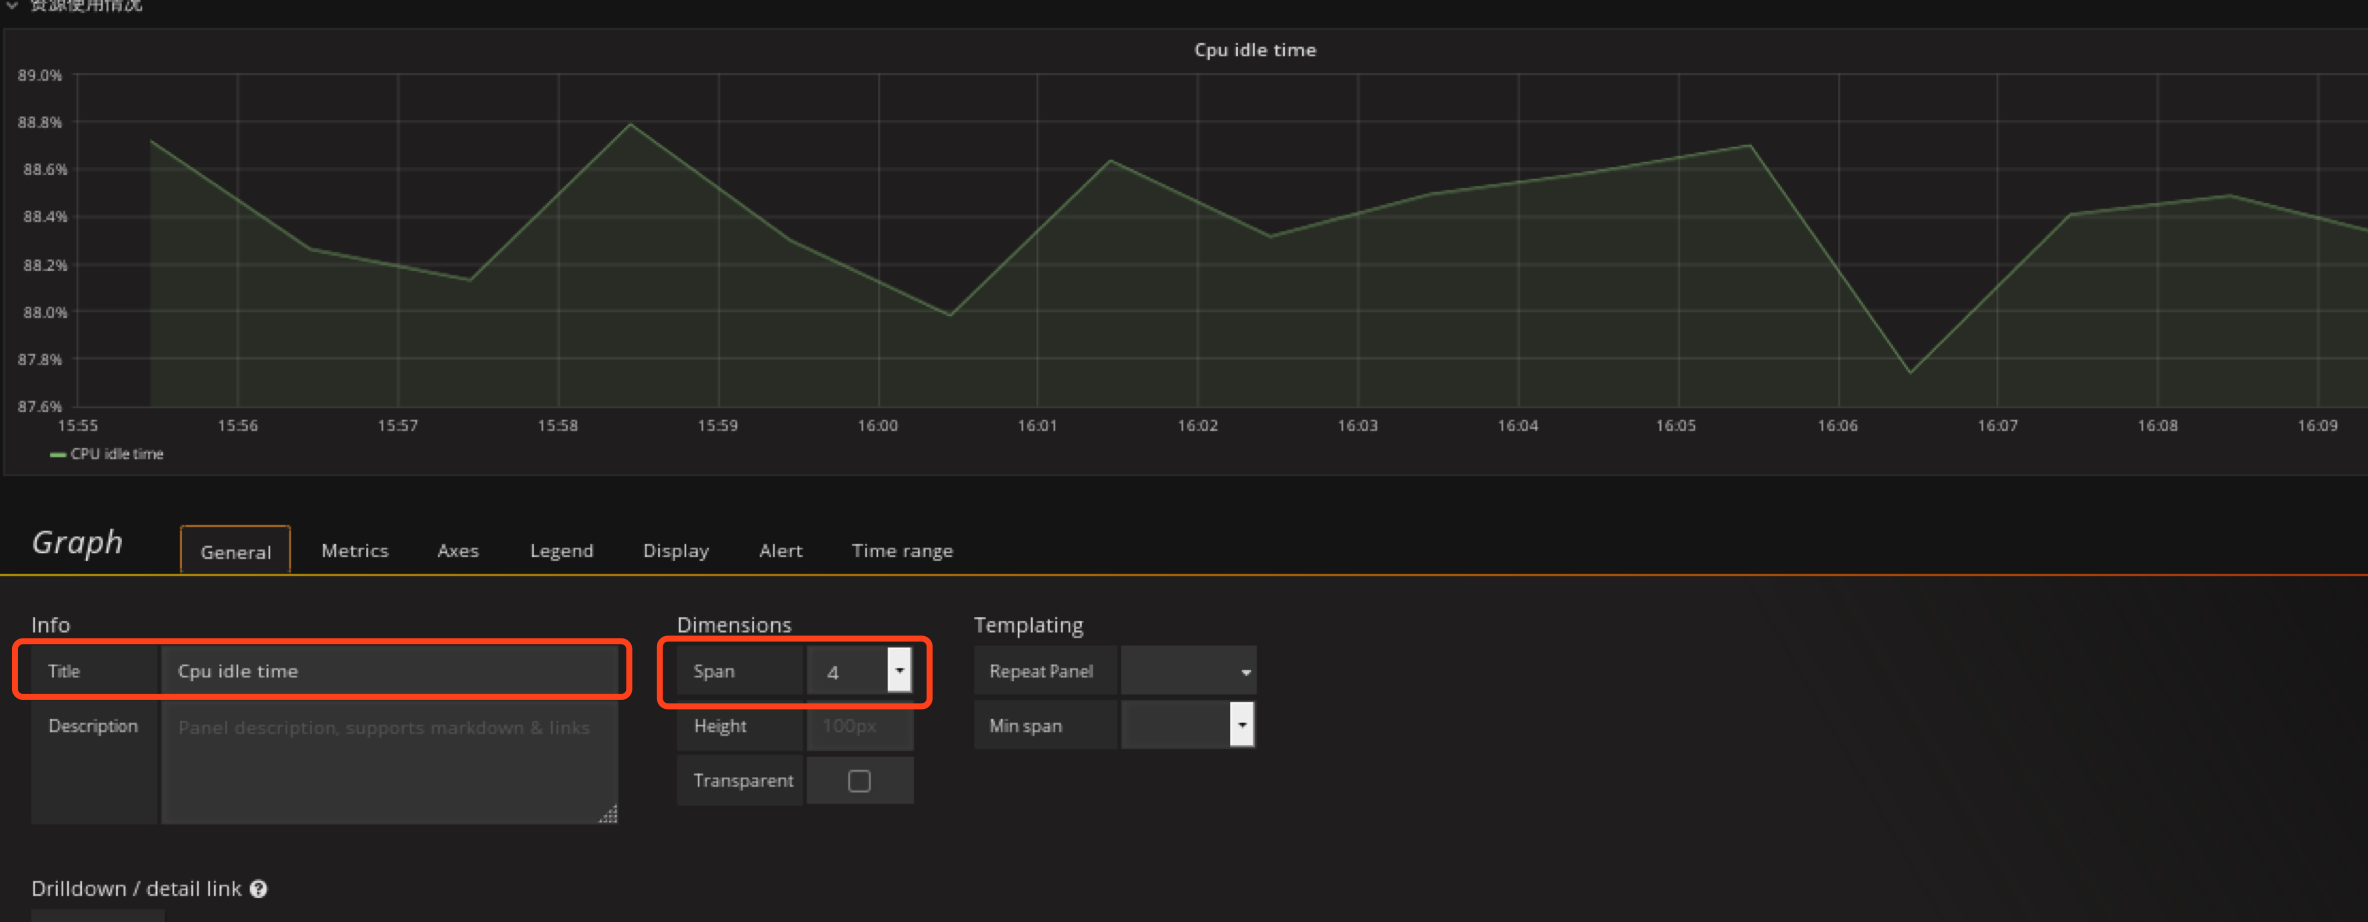The image size is (2368, 922).
Task: Click the description textarea resize handle
Action: click(608, 815)
